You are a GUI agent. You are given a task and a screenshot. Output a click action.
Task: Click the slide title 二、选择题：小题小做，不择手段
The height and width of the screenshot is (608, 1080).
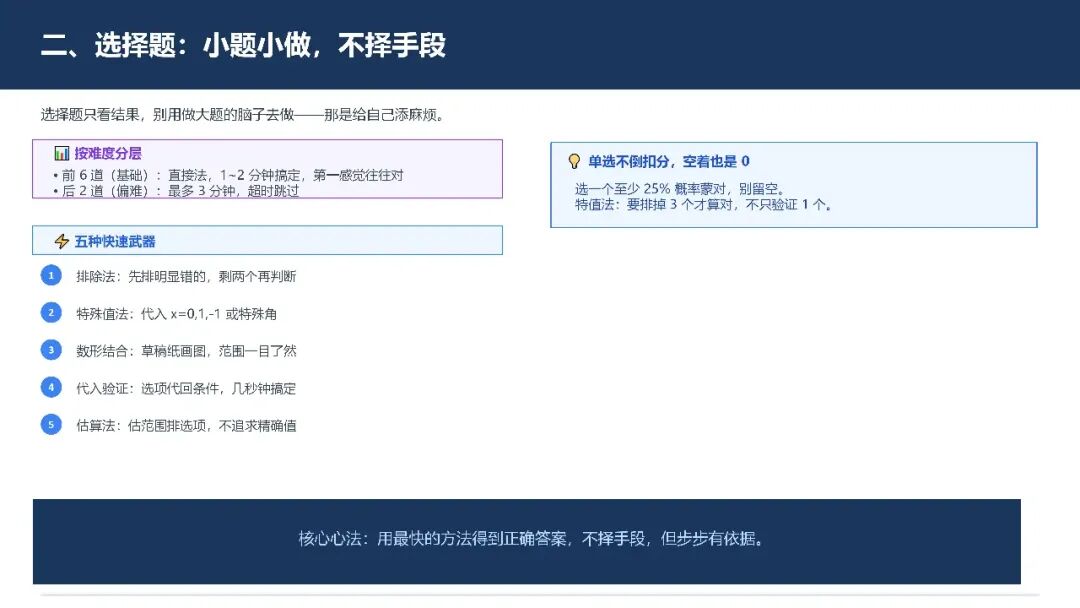click(x=243, y=45)
